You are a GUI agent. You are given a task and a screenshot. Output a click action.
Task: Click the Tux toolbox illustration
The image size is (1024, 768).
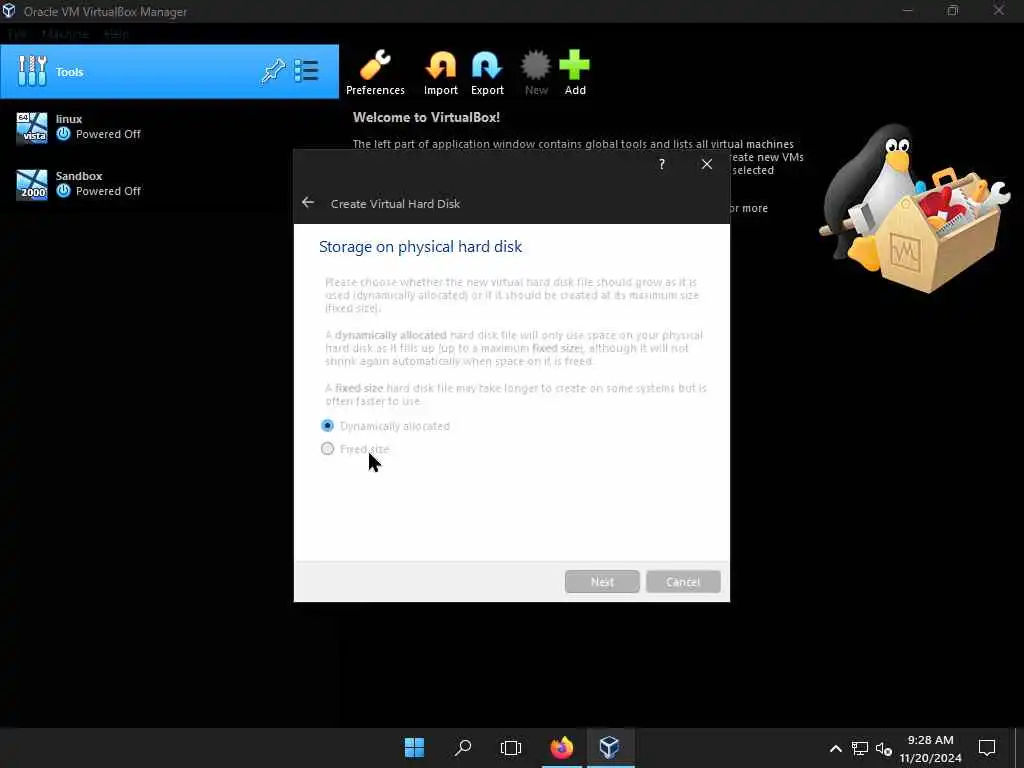coord(914,208)
